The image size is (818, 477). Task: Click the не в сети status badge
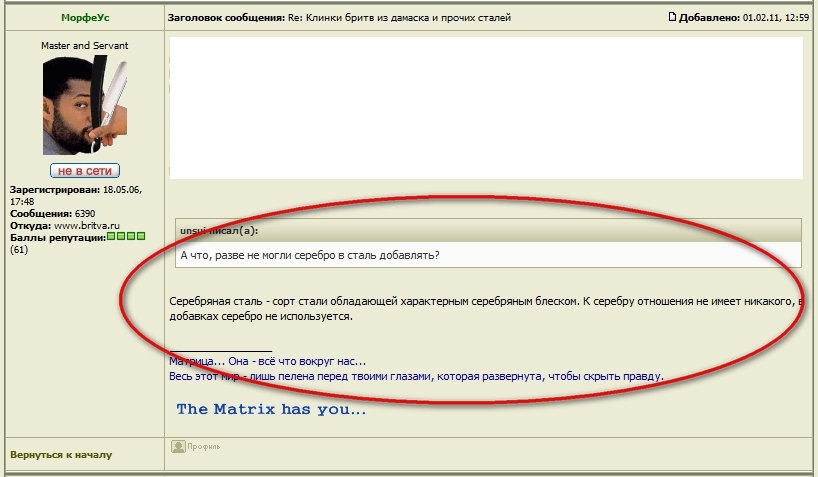point(85,171)
